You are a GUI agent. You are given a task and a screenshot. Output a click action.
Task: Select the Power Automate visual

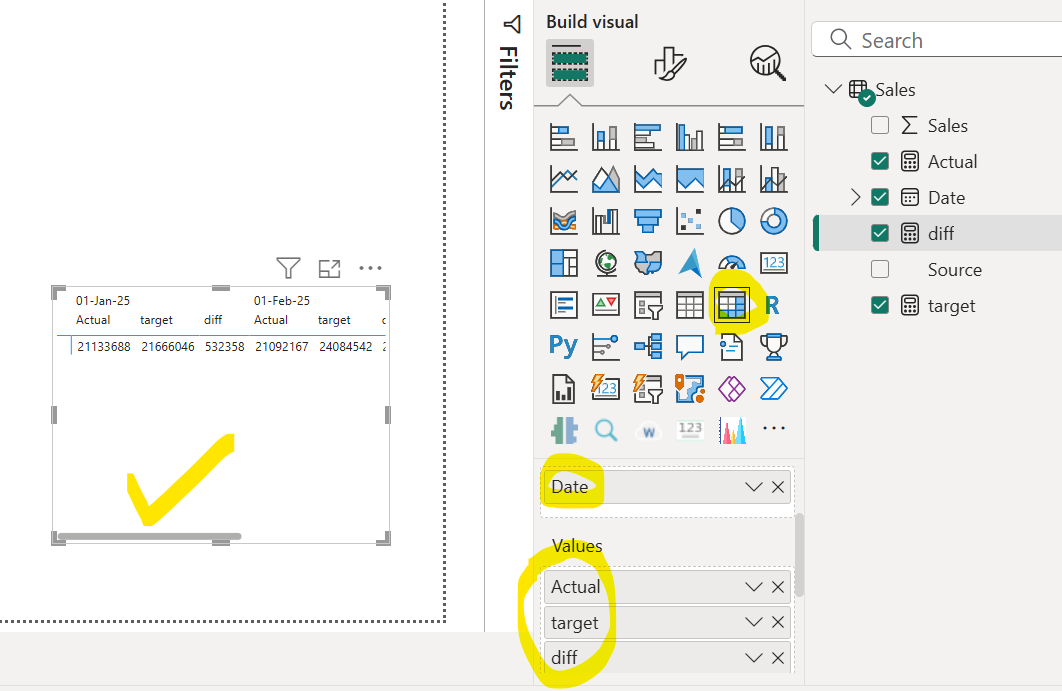tap(773, 389)
